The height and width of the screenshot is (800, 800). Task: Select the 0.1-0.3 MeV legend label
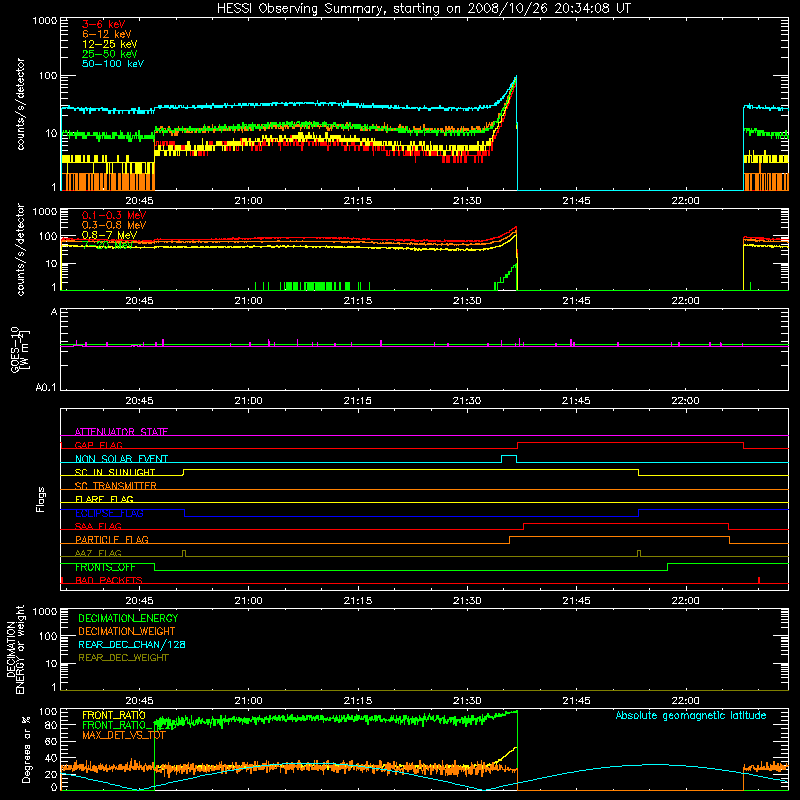click(x=114, y=215)
